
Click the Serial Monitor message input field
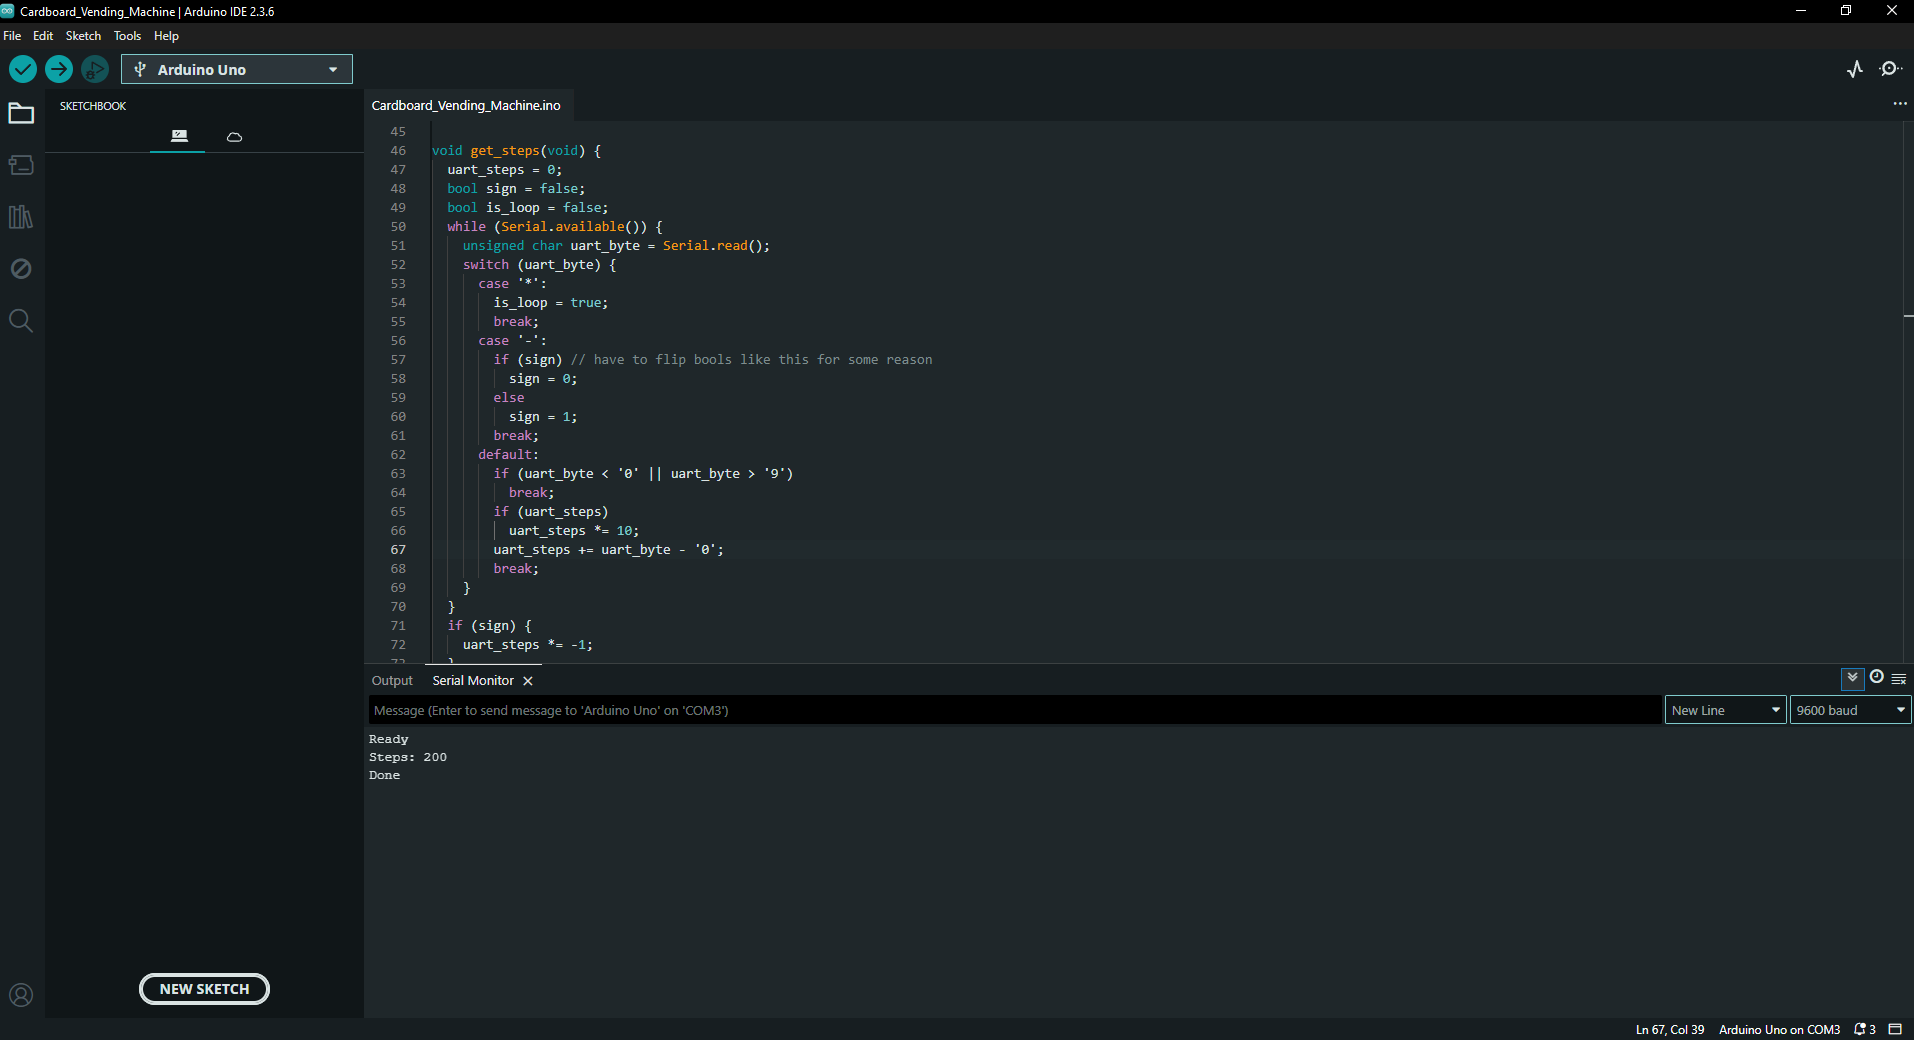1014,710
